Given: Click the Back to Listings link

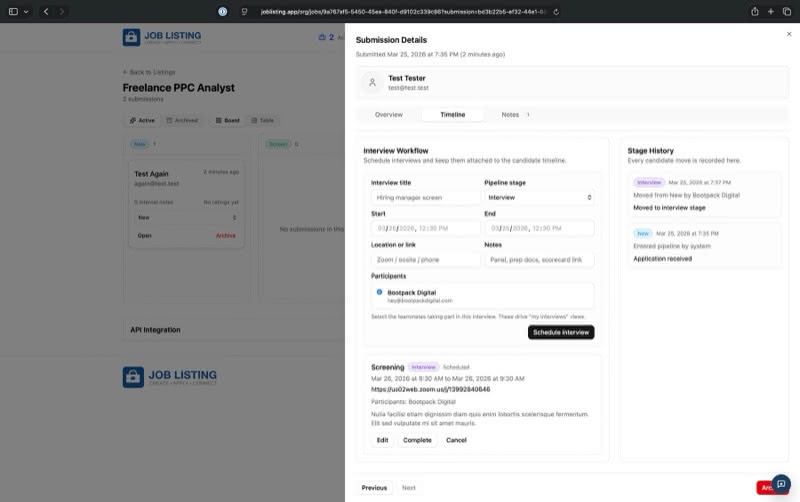Looking at the screenshot, I should pyautogui.click(x=149, y=72).
